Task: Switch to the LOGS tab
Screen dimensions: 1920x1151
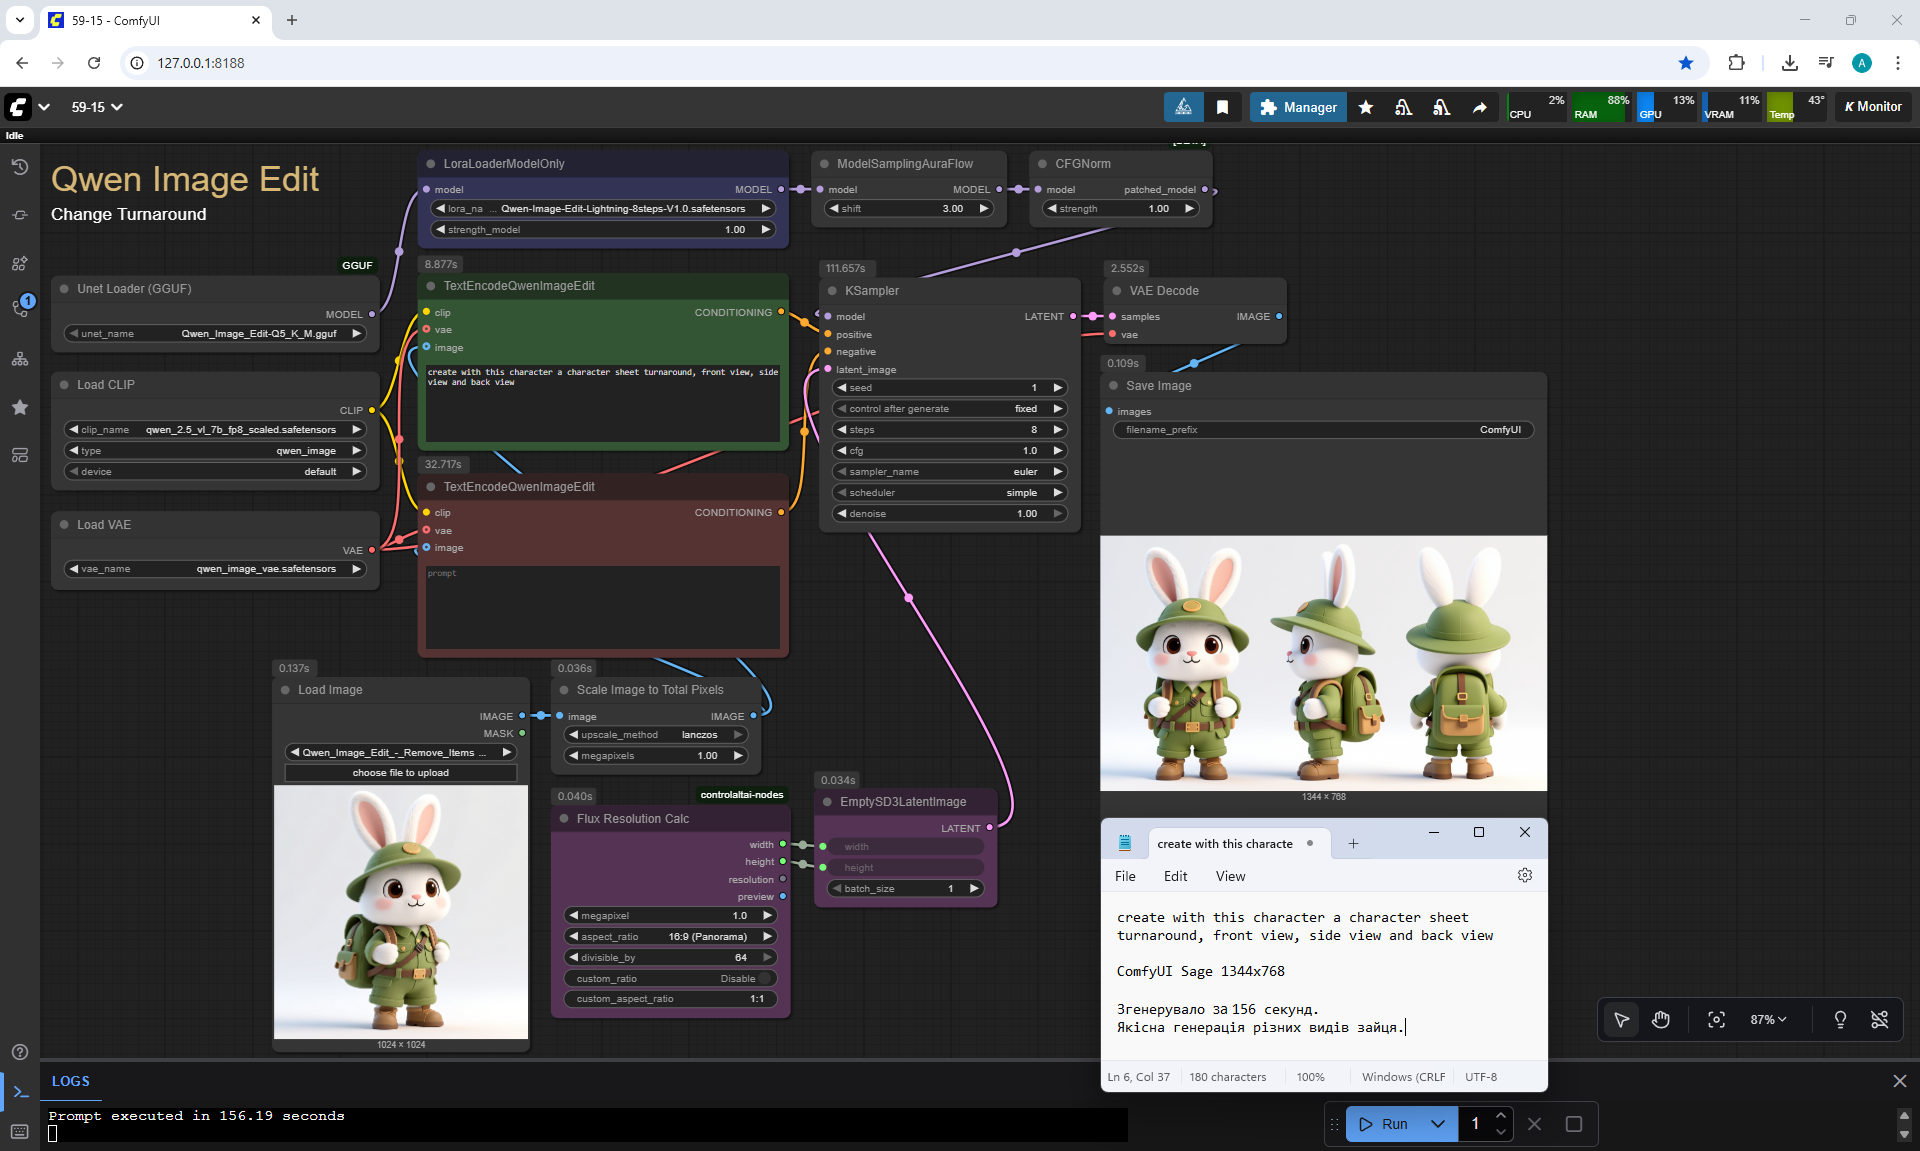Action: 71,1081
